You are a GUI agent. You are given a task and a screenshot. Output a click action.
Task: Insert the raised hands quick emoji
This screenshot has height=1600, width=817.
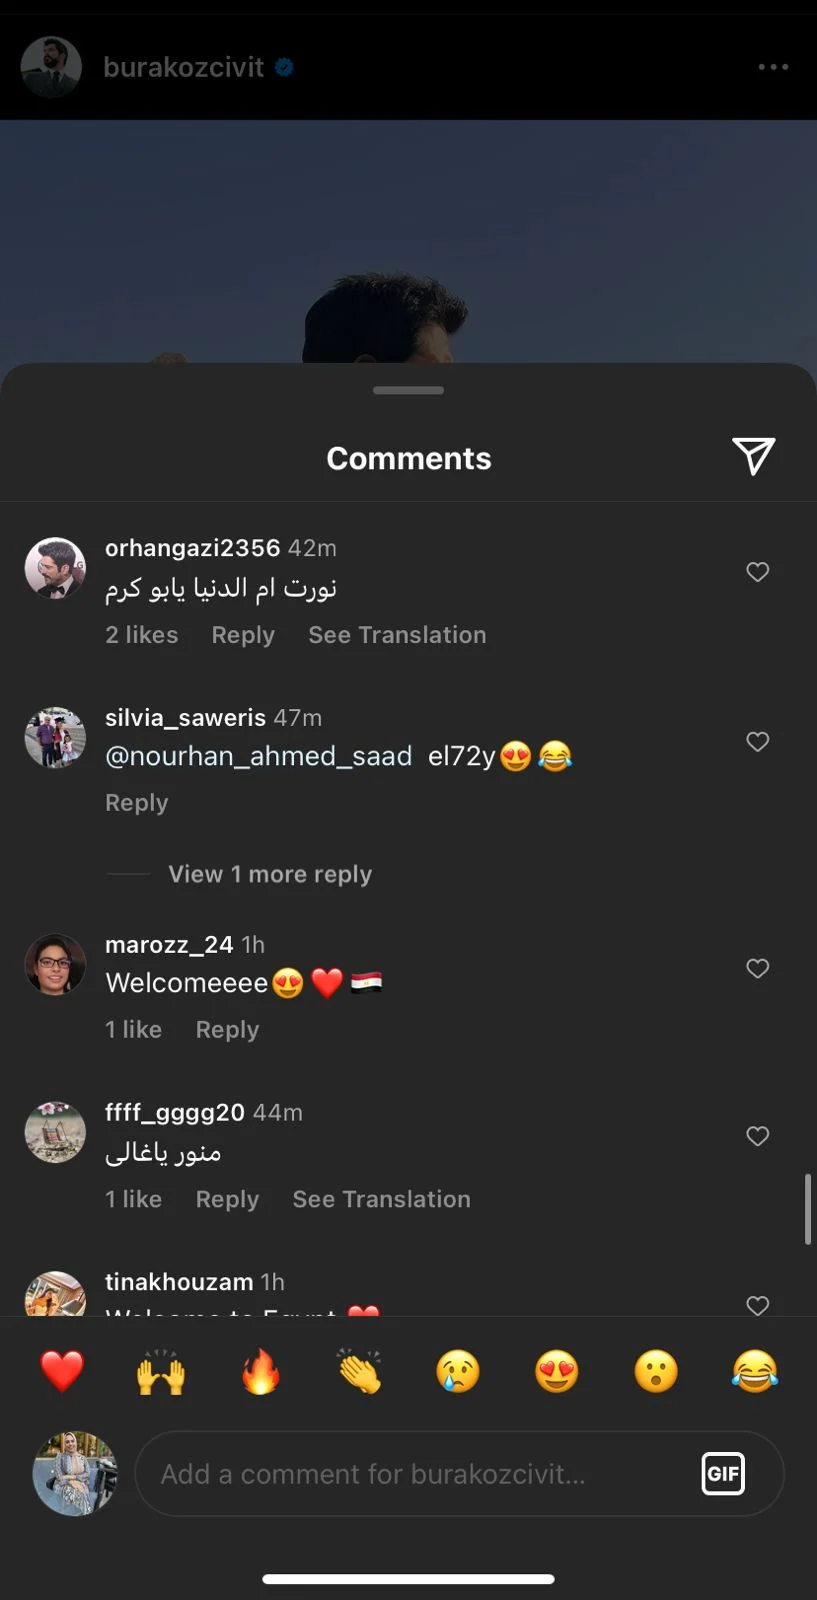pyautogui.click(x=161, y=1371)
